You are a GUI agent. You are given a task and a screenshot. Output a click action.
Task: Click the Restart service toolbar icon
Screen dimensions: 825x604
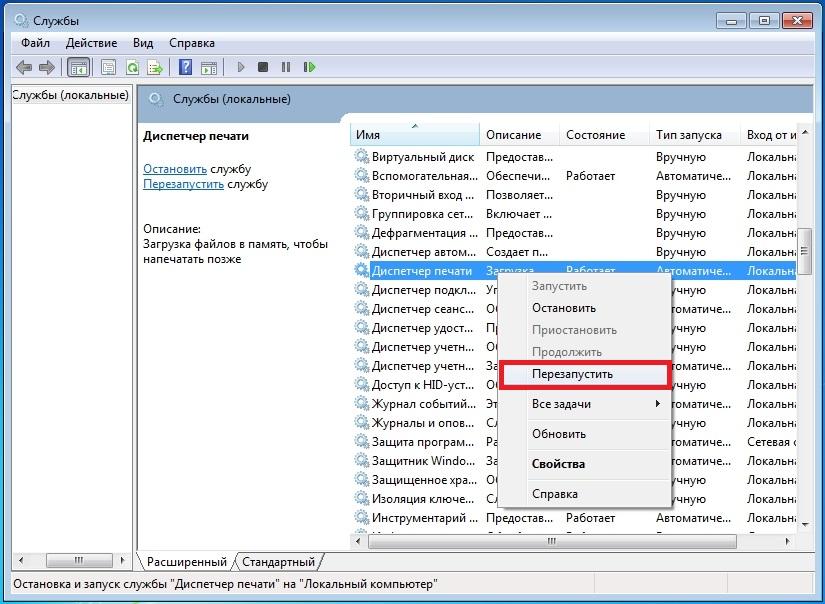(310, 68)
